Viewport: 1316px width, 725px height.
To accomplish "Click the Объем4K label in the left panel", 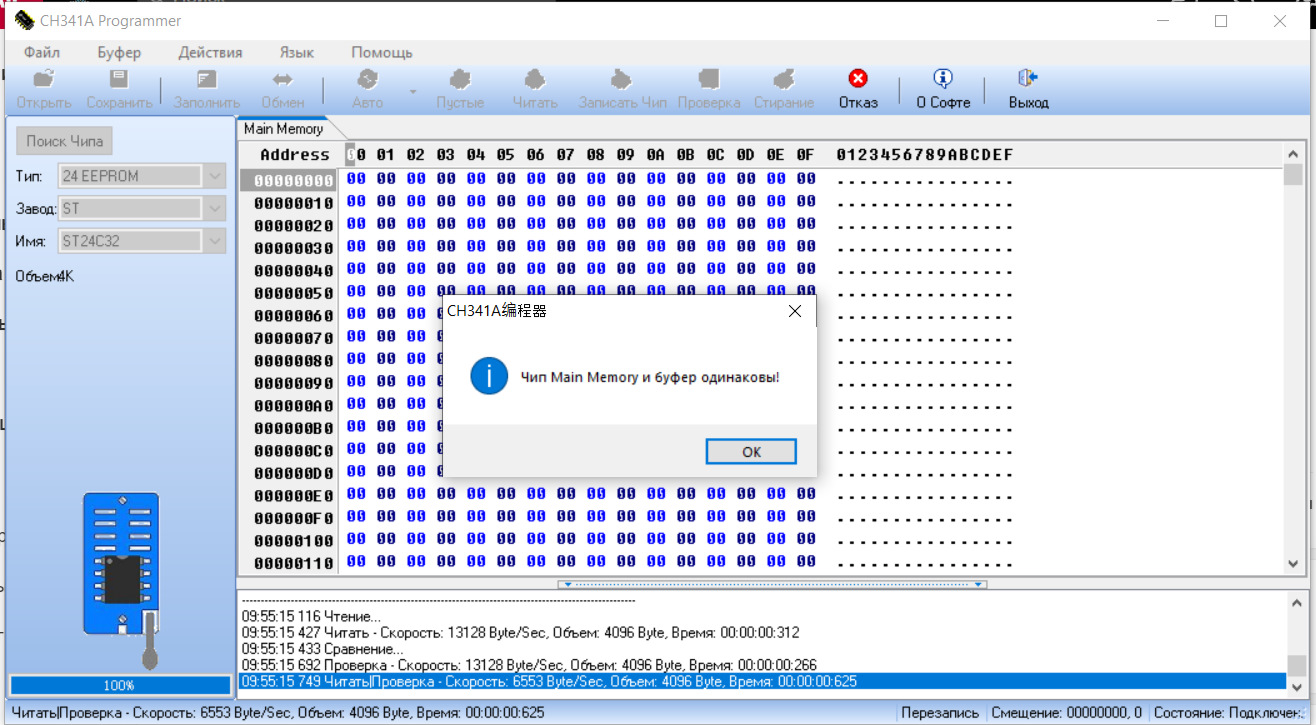I will click(x=44, y=276).
